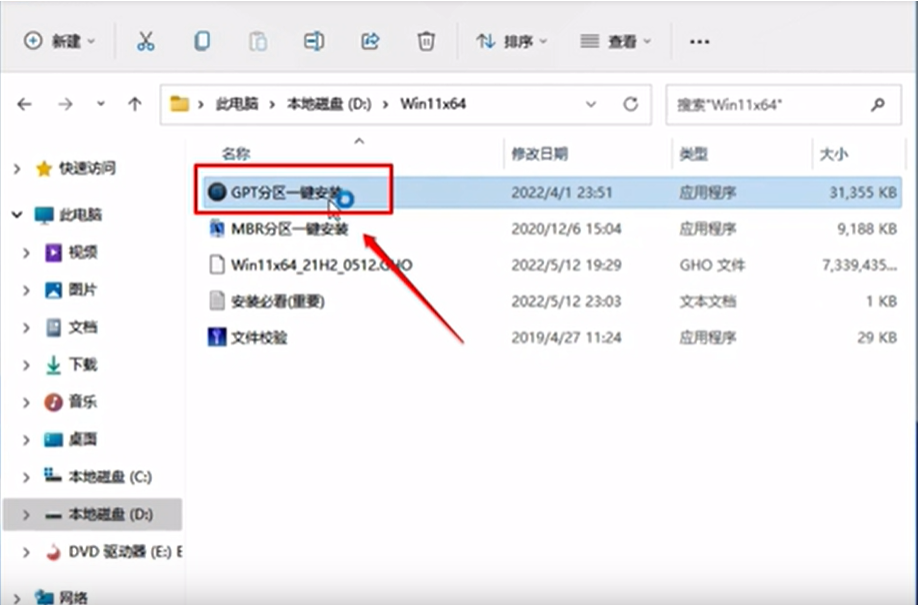Select the GPT分区一键安装 application
This screenshot has height=605, width=918.
[553, 192]
